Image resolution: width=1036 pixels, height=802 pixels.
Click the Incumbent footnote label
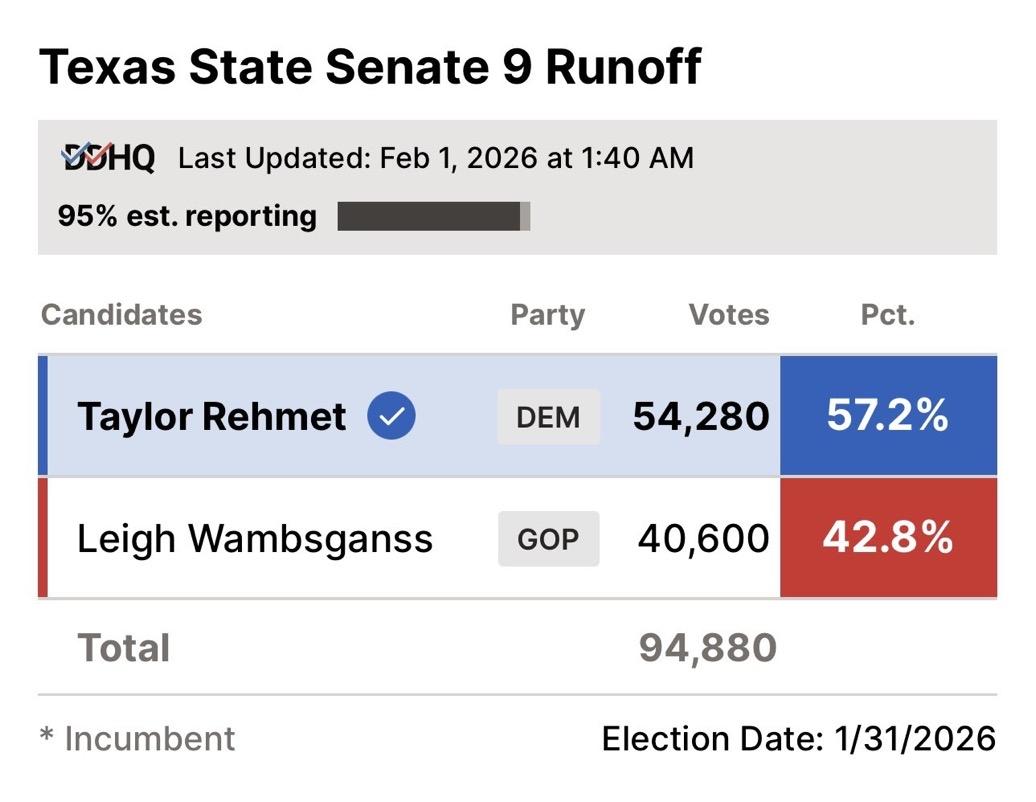coord(138,739)
